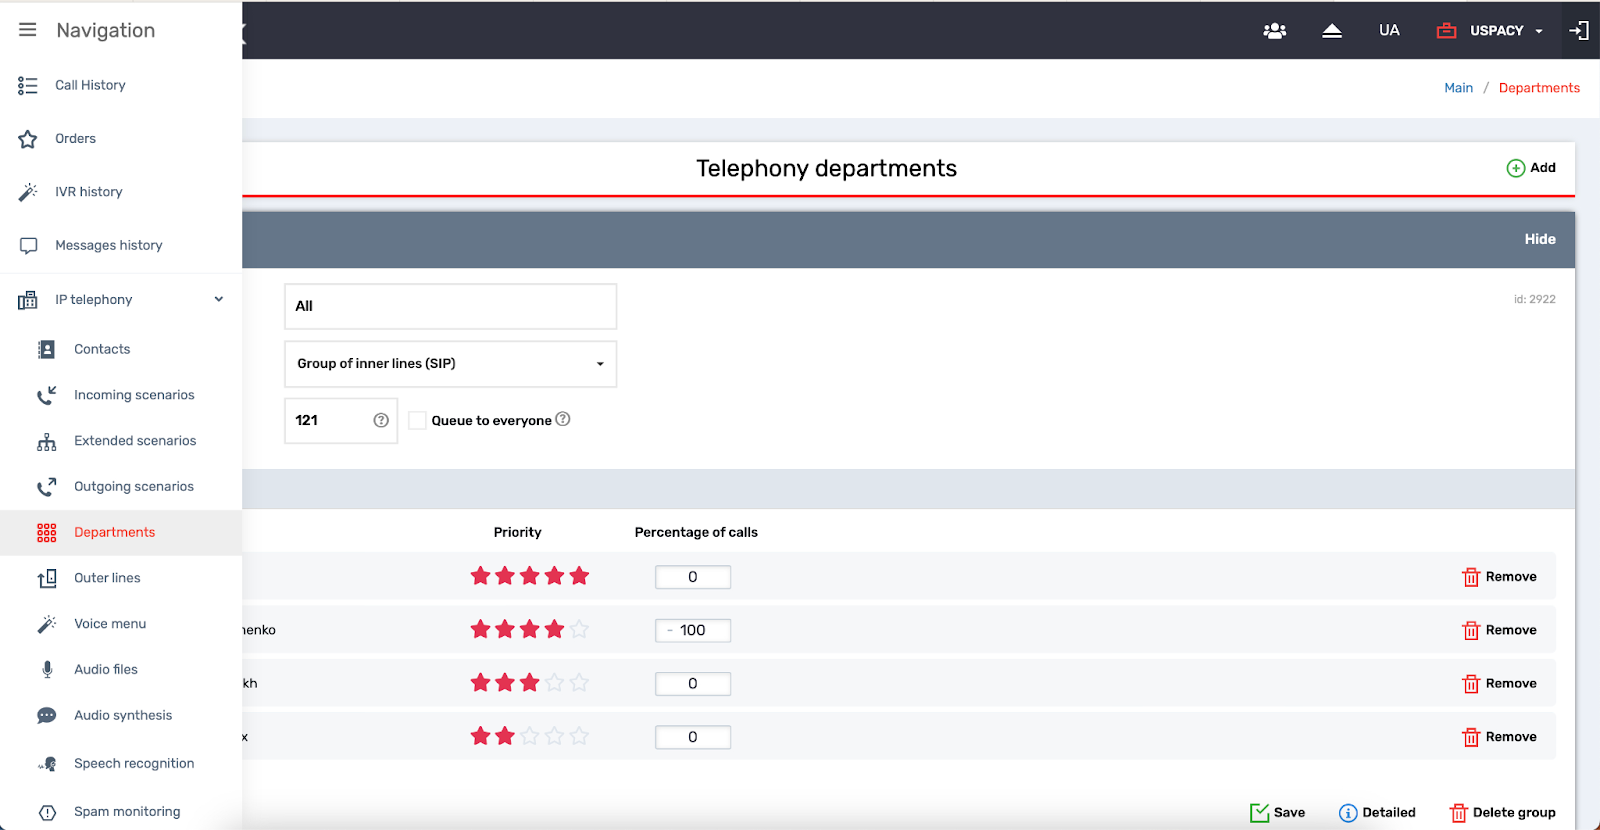Viewport: 1600px width, 830px height.
Task: Remove the two-star priority row
Action: [1499, 737]
